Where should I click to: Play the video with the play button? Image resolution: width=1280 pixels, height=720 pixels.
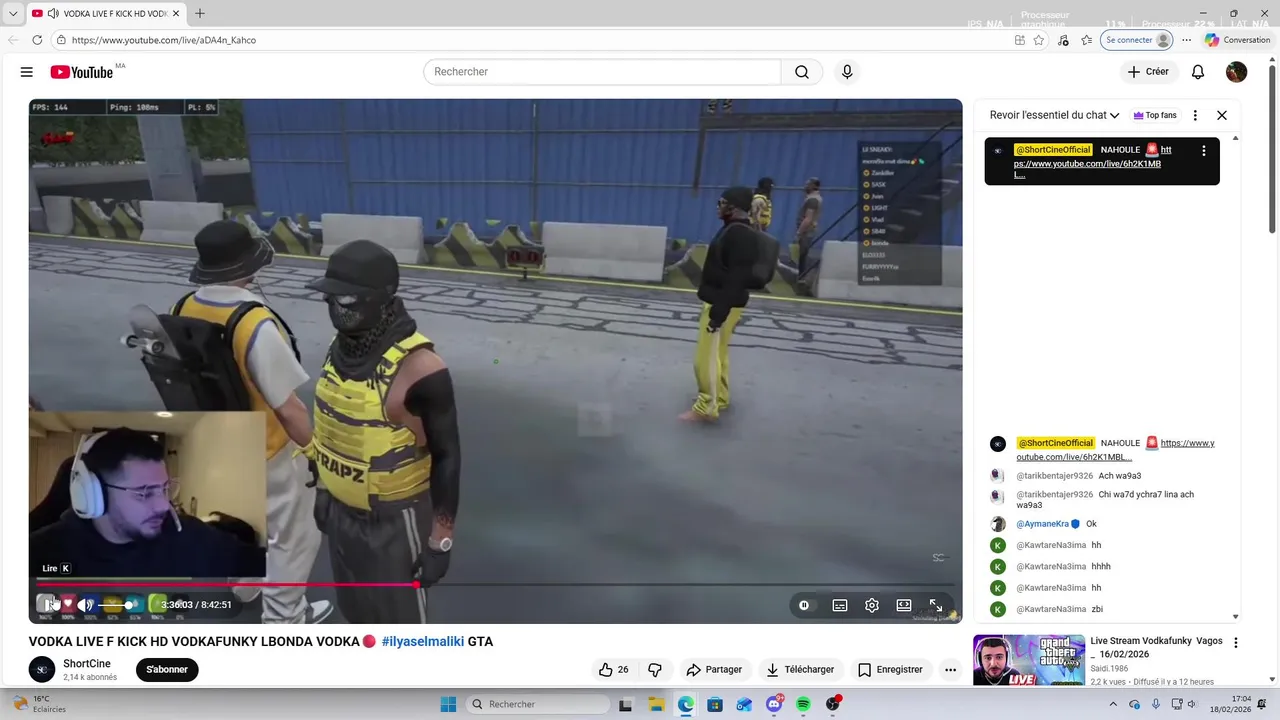tap(47, 604)
